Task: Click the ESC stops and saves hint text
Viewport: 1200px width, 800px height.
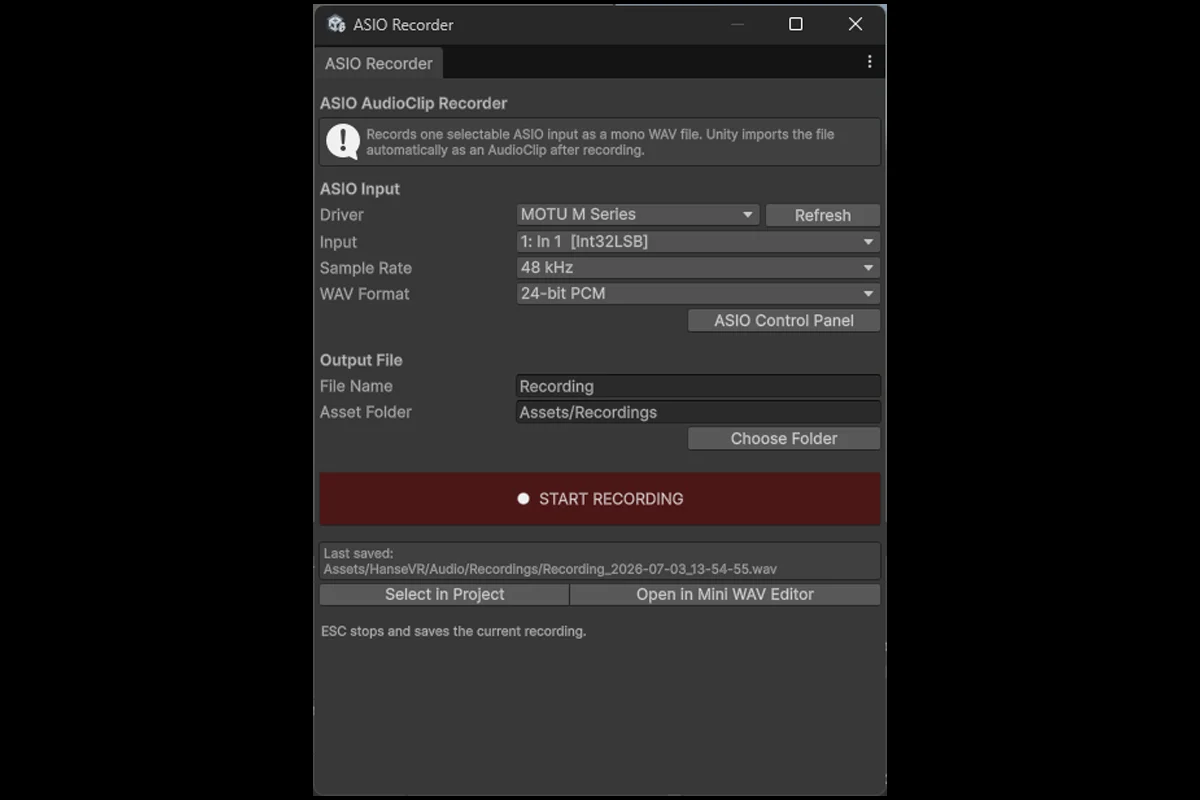Action: [x=453, y=631]
